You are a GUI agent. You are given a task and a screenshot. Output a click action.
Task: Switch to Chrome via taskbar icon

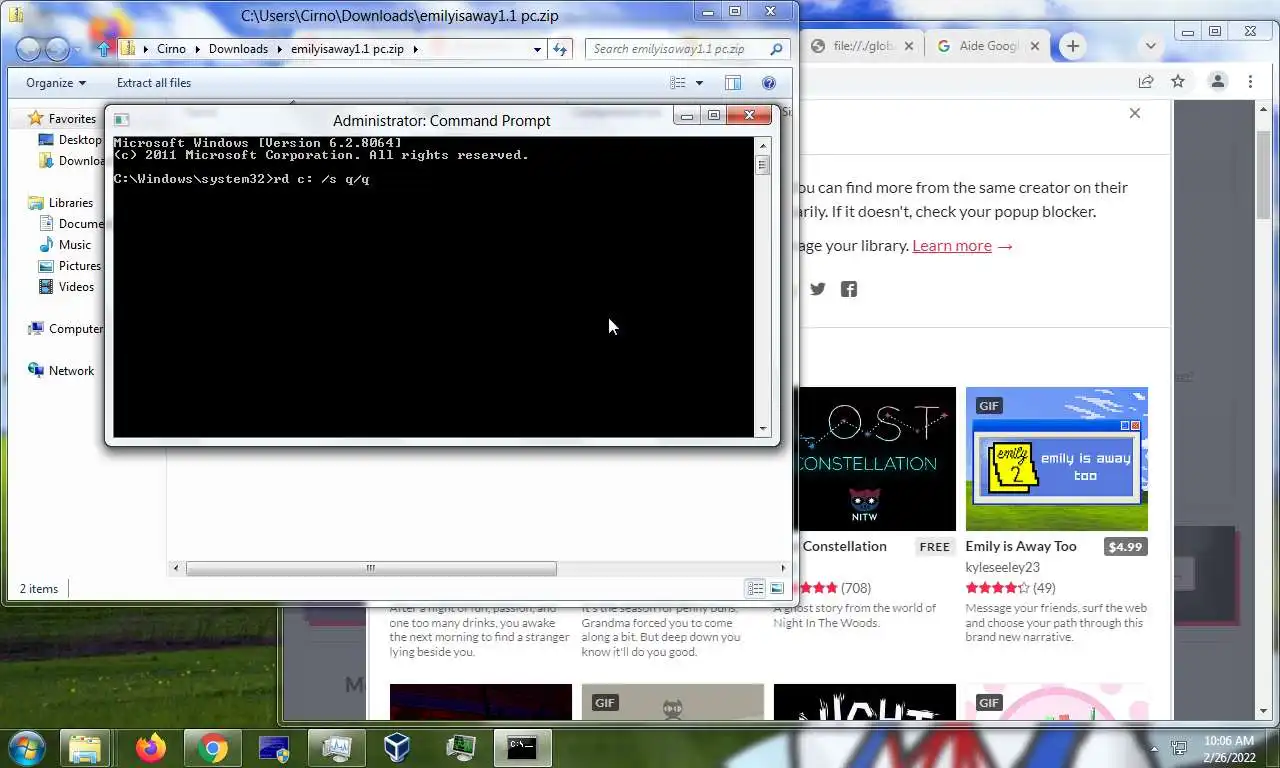pos(212,748)
